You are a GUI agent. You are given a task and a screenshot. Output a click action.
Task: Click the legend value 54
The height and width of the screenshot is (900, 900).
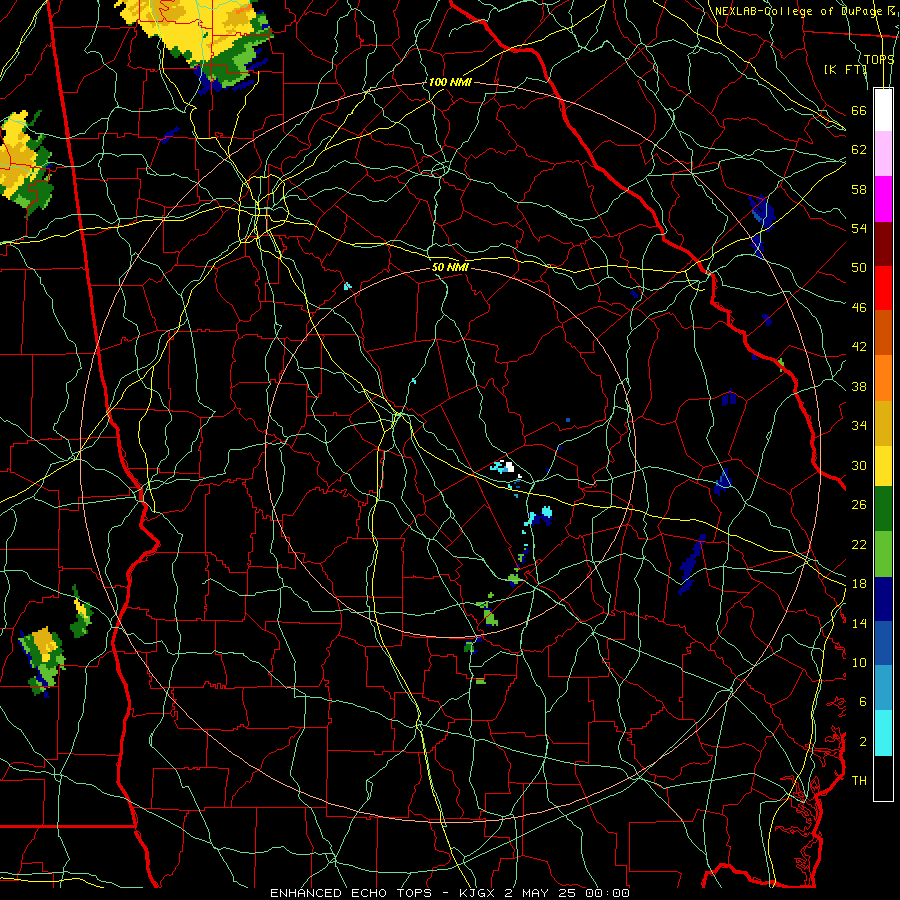point(859,228)
